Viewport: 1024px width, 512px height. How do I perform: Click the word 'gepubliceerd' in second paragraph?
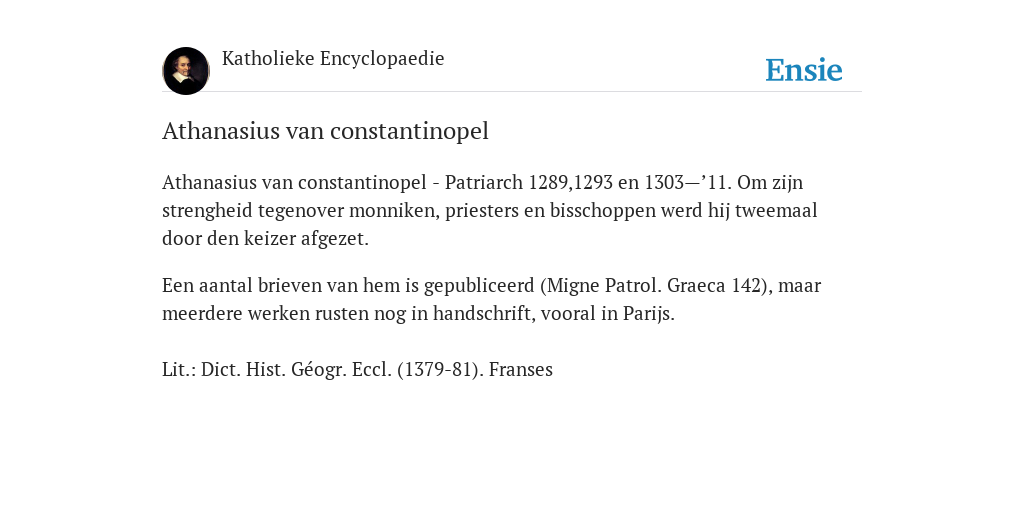point(479,286)
